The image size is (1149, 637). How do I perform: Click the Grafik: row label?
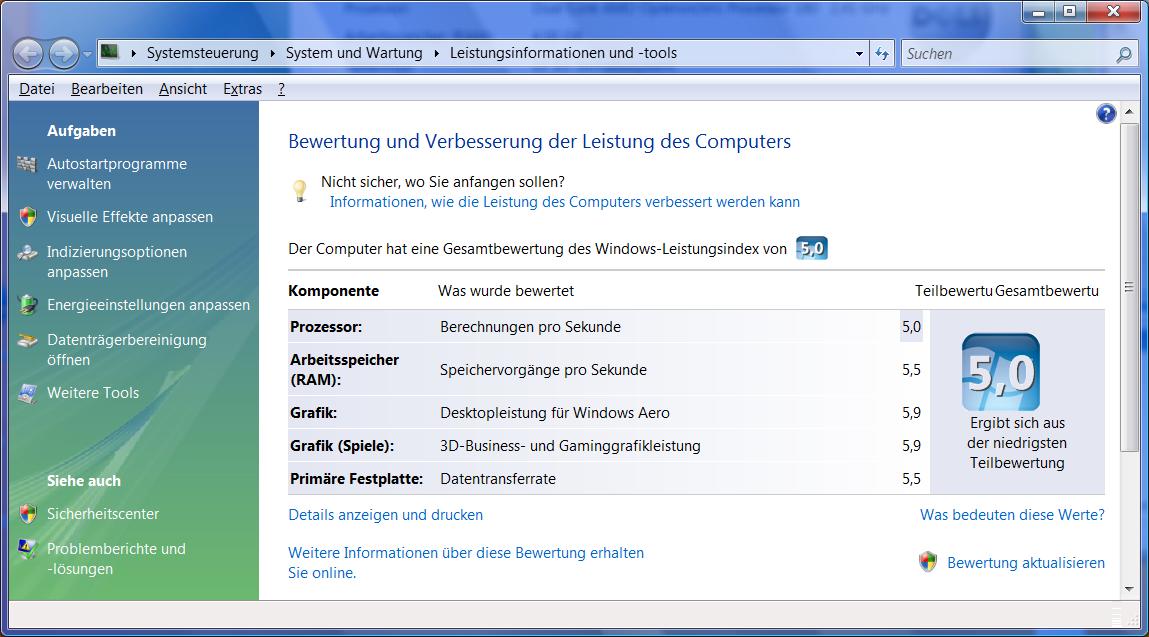(314, 413)
